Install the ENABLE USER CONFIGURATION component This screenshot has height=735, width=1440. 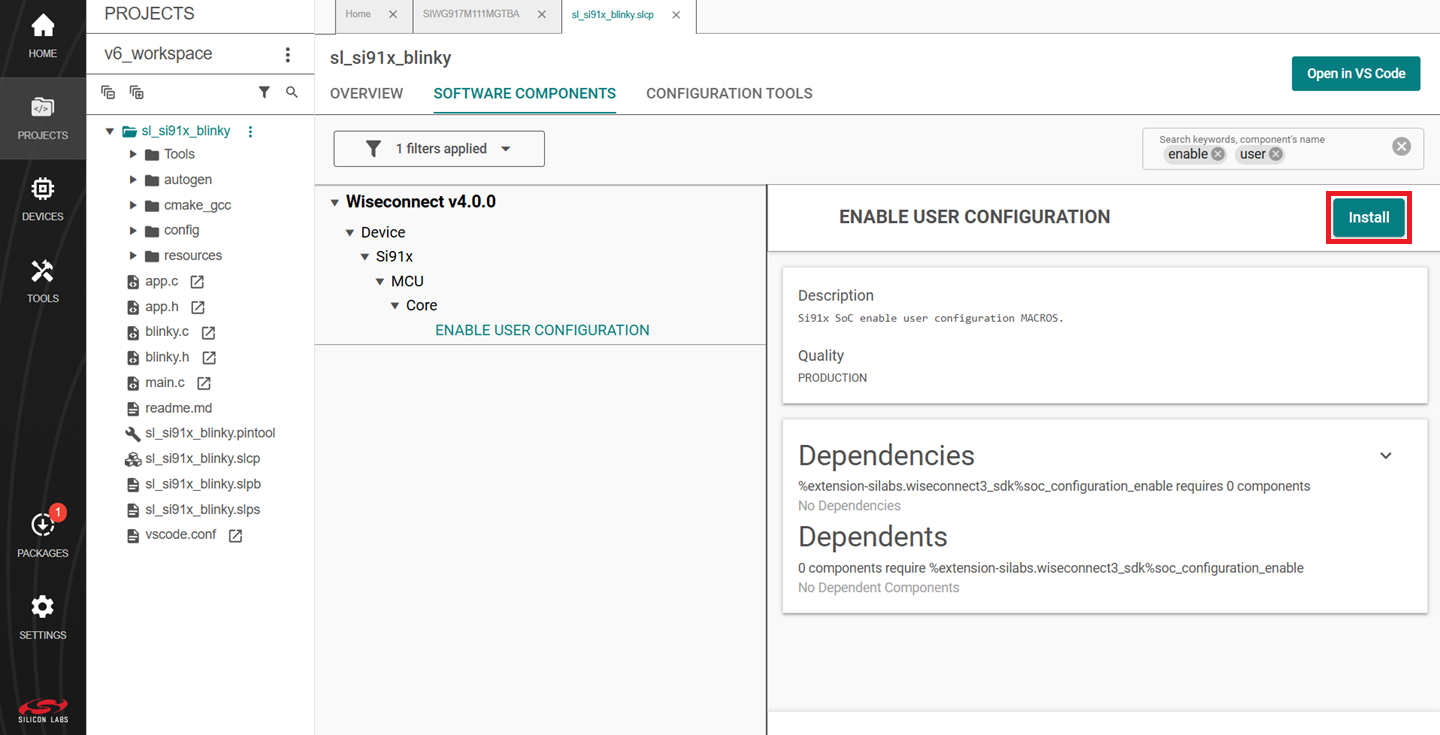[x=1368, y=217]
